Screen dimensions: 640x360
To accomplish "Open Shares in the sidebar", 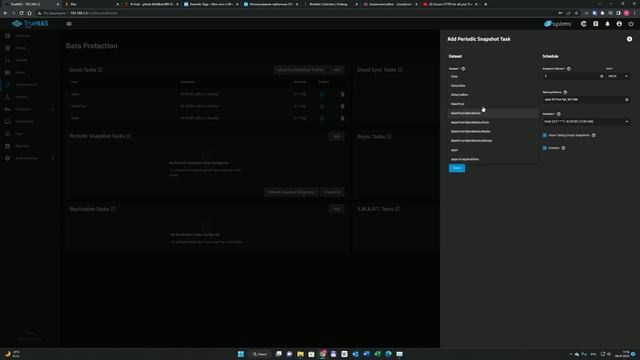I will click(x=20, y=73).
